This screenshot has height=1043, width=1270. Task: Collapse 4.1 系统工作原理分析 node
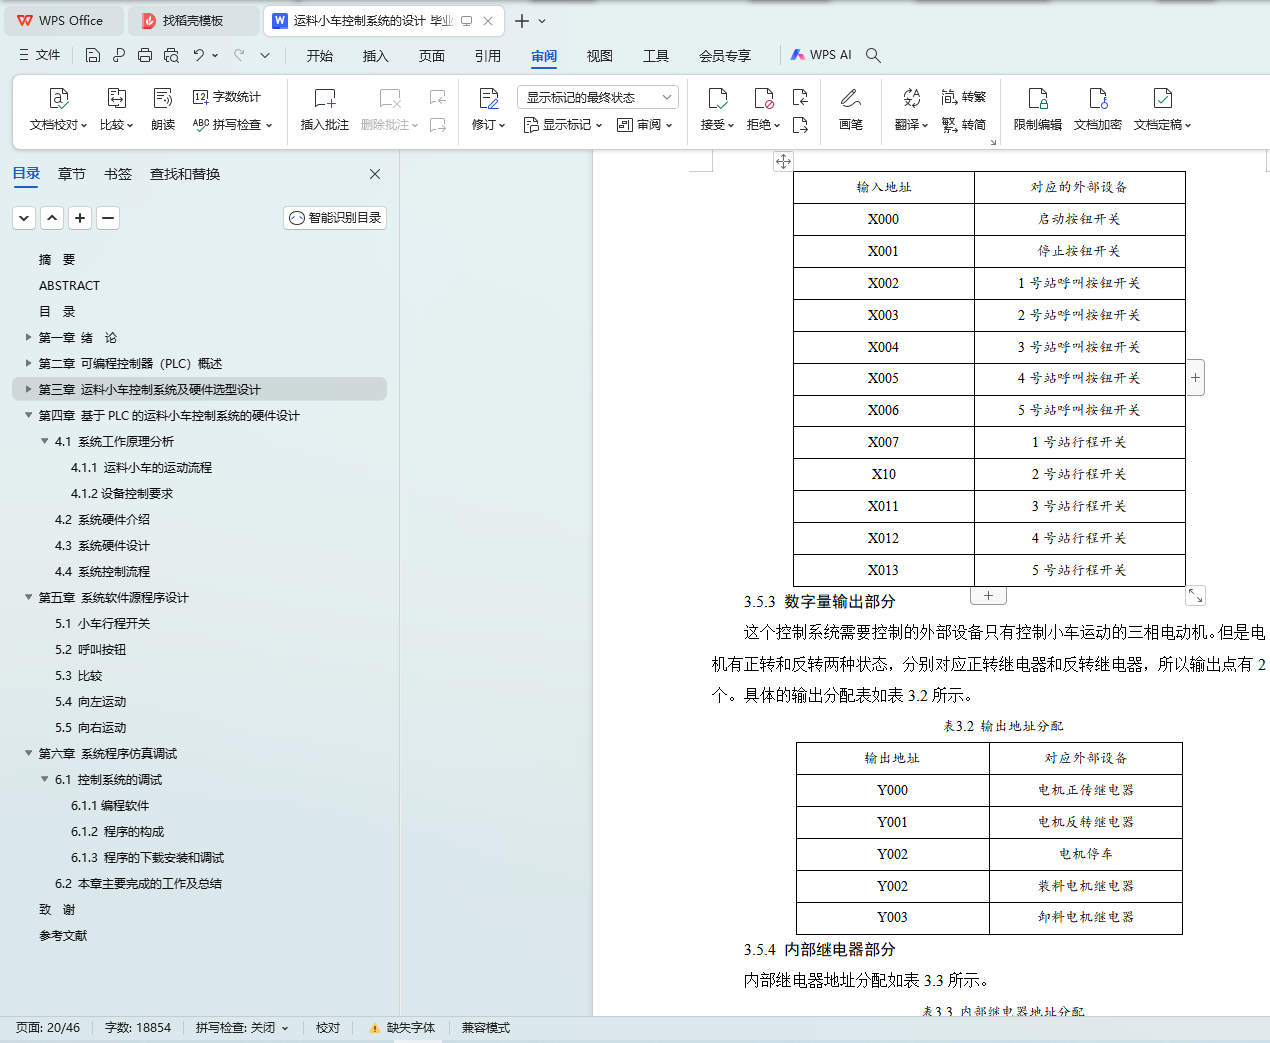44,441
